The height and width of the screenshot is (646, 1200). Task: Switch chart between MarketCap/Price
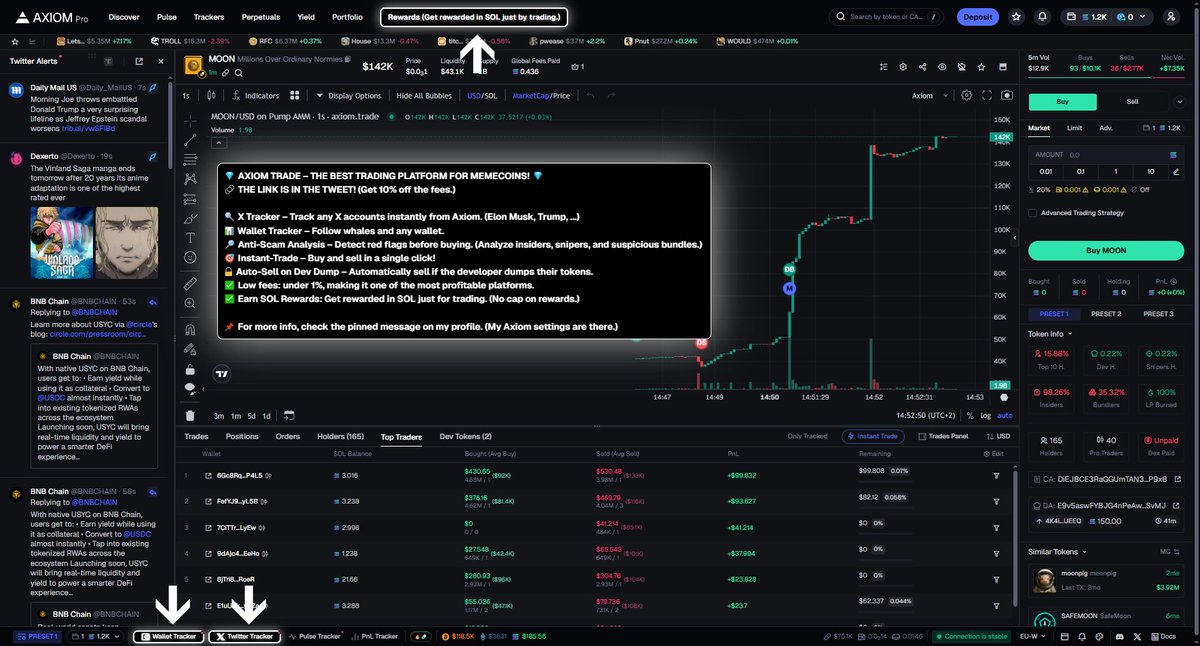541,96
